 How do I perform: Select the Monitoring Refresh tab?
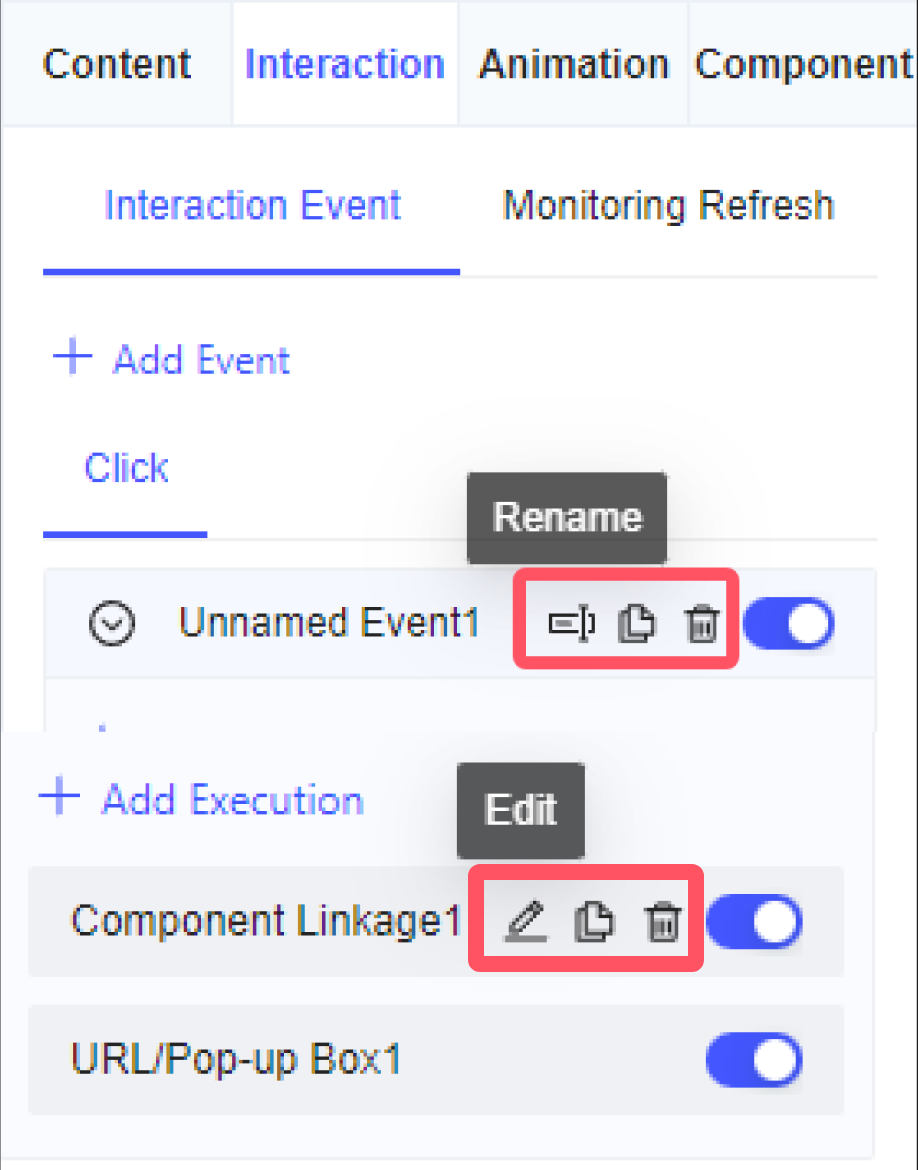pyautogui.click(x=668, y=205)
